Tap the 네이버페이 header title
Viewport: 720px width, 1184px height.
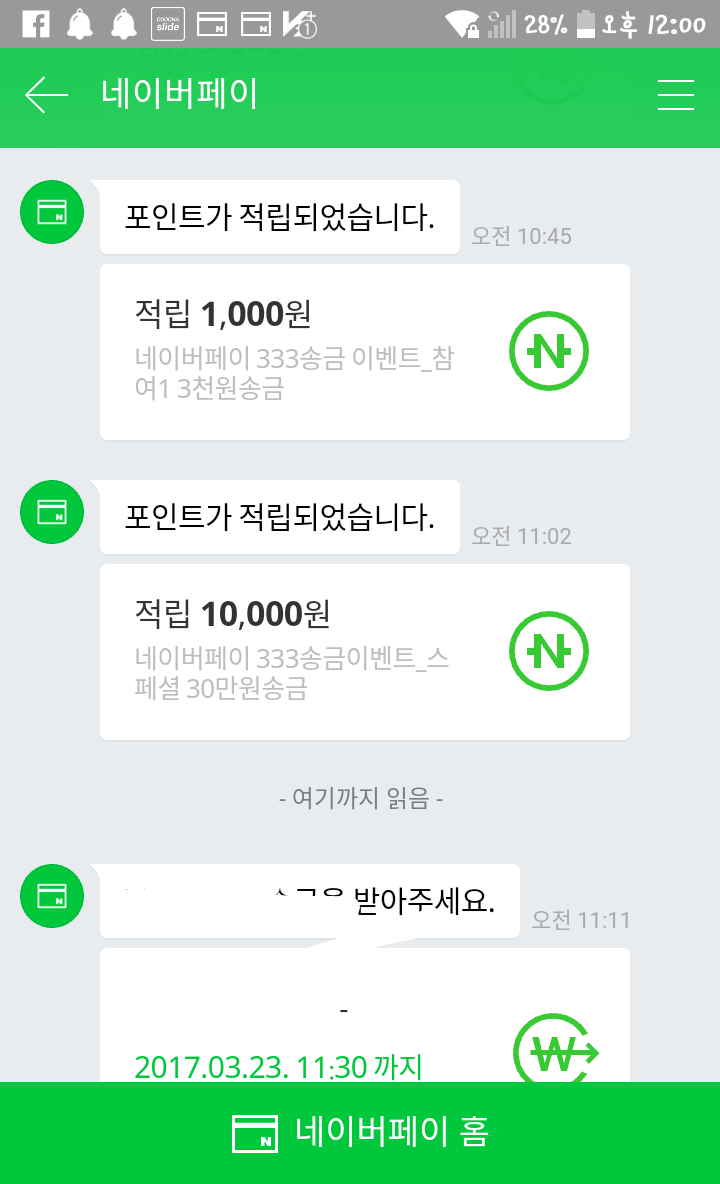[180, 95]
